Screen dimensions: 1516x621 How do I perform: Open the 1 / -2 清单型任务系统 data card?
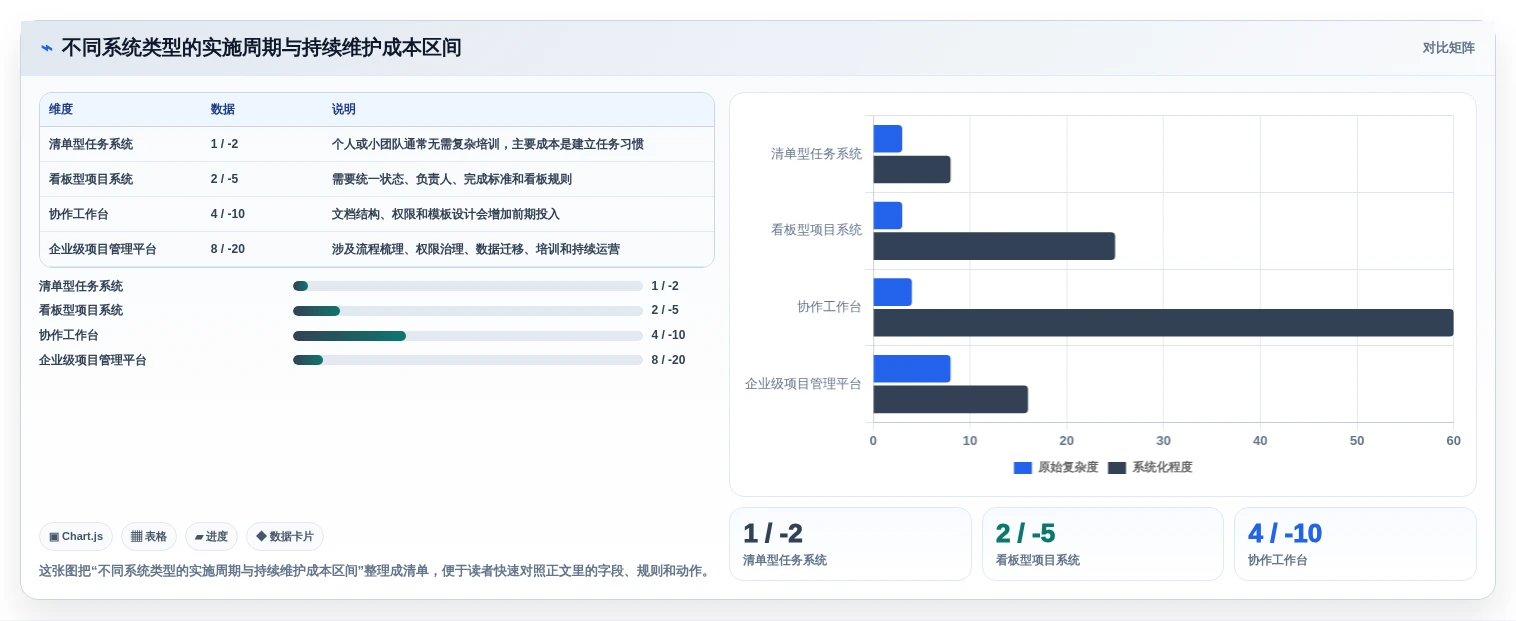pos(850,544)
